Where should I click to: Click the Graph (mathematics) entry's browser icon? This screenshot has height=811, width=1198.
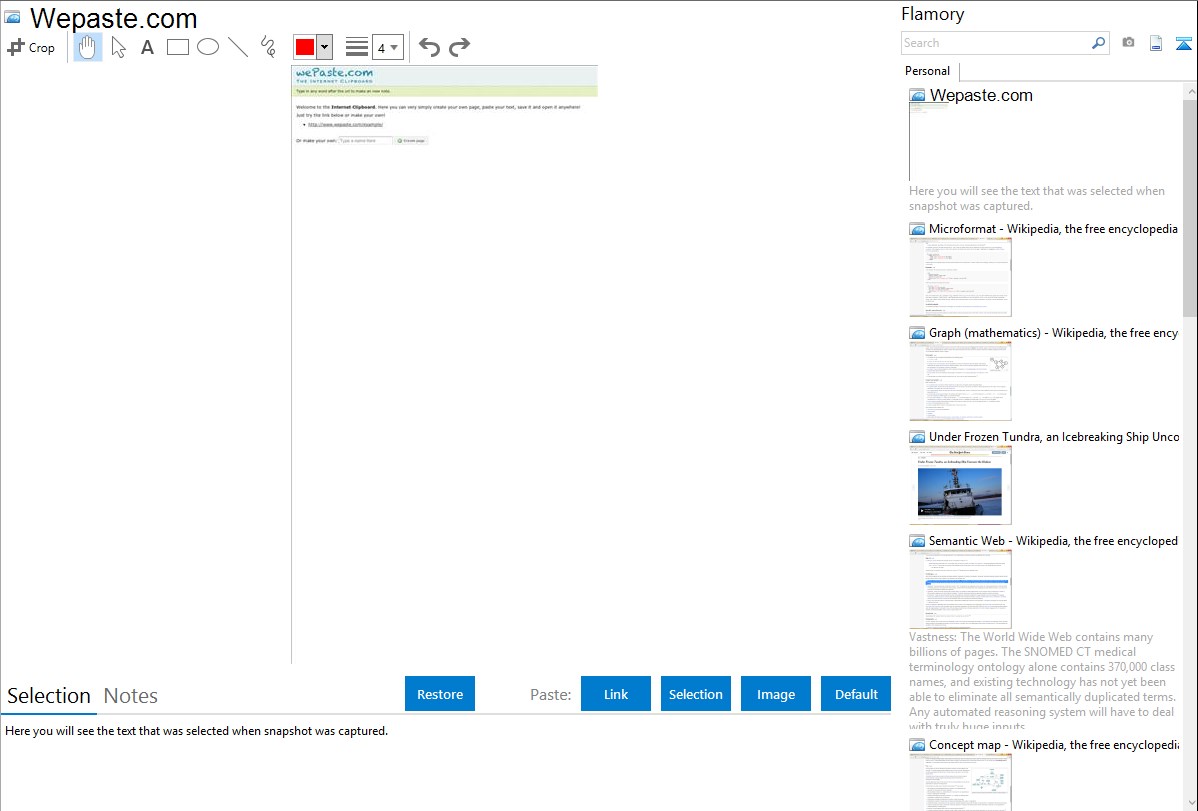[x=918, y=333]
